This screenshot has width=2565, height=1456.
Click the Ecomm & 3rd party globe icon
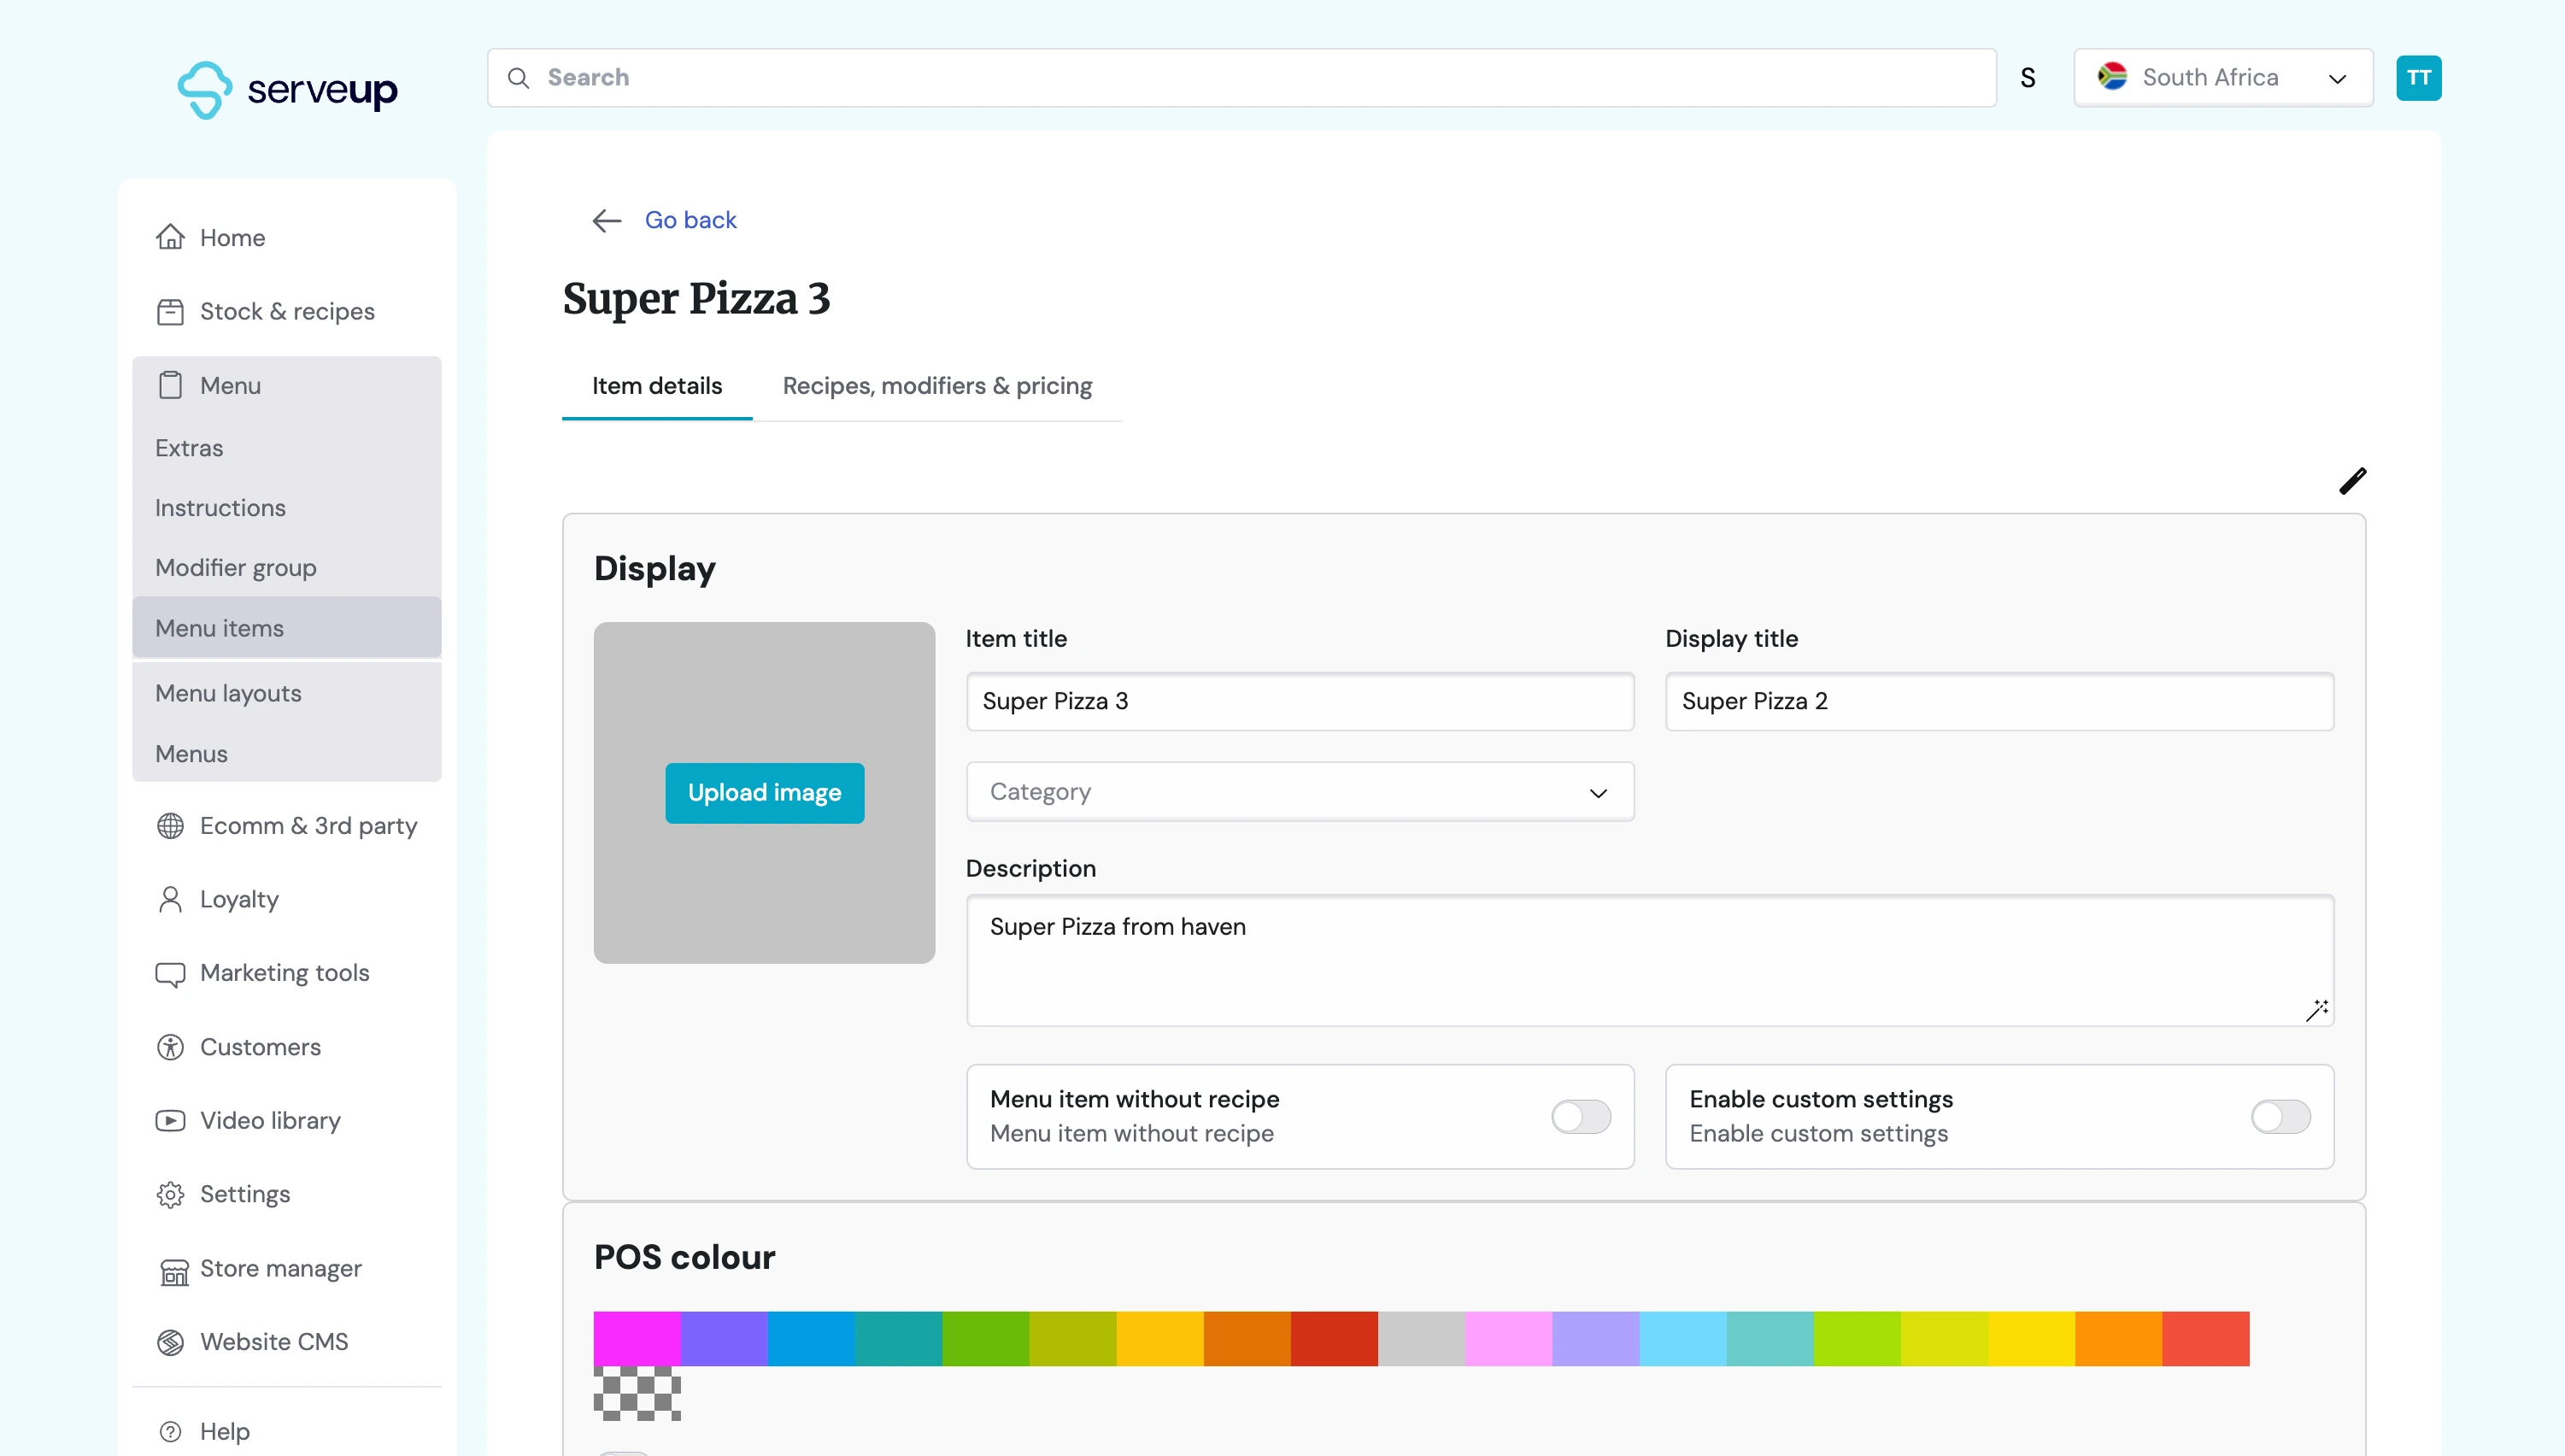pos(170,826)
